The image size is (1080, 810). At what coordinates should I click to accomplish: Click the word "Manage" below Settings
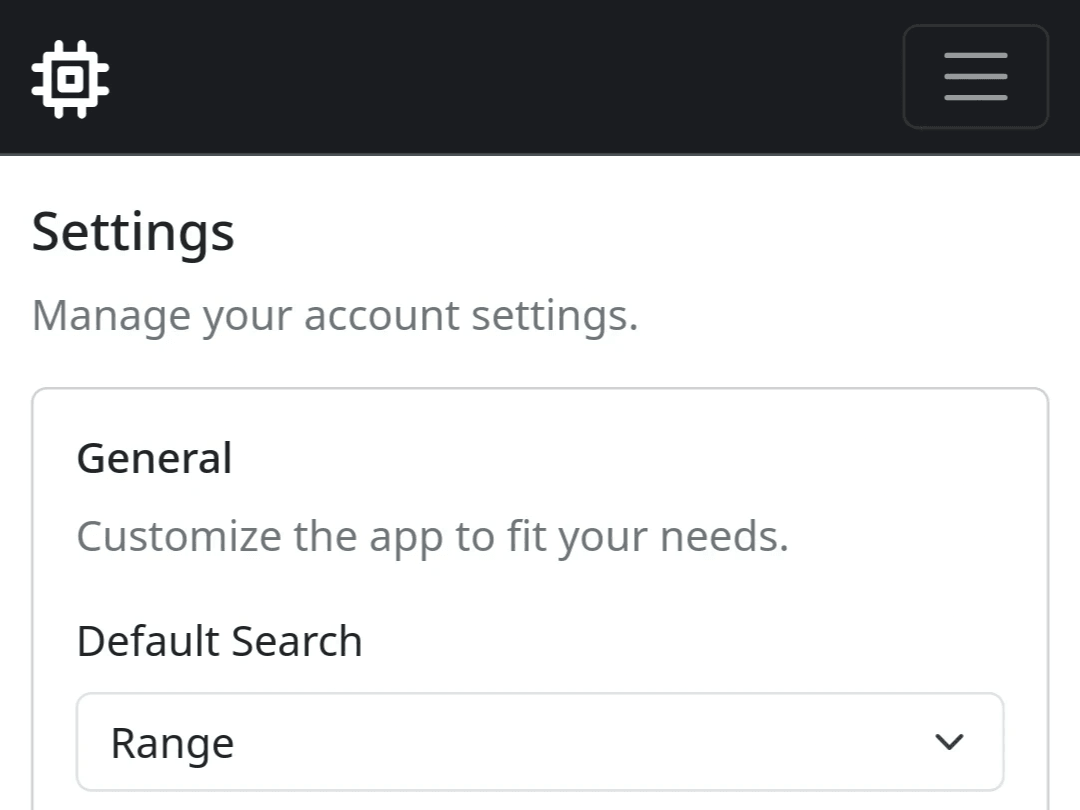click(x=111, y=316)
